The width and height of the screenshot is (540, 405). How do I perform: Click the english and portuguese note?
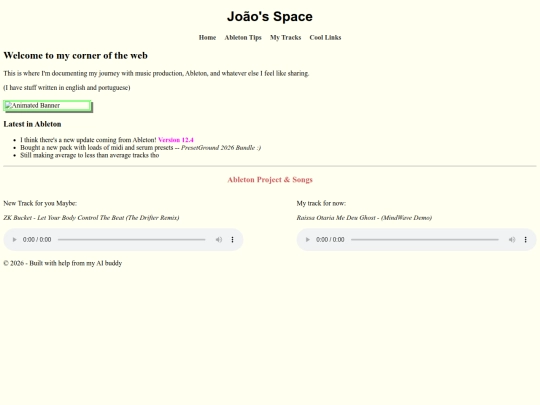[x=67, y=88]
